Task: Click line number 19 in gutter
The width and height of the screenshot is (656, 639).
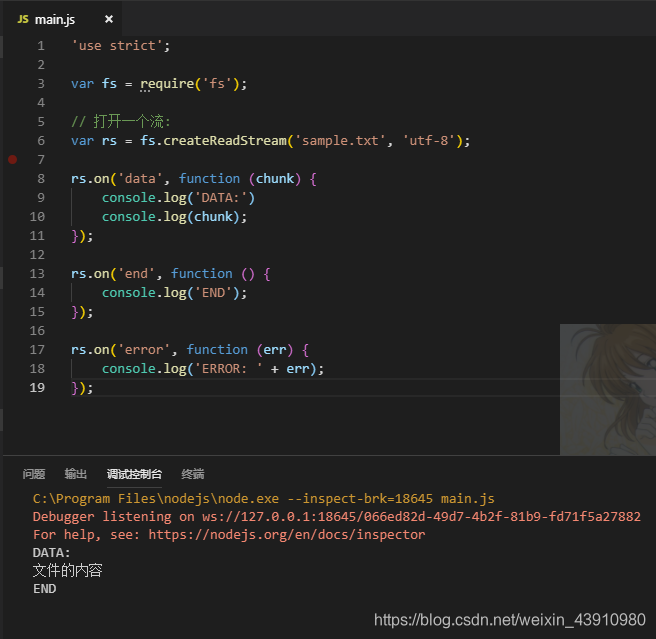Action: (37, 388)
